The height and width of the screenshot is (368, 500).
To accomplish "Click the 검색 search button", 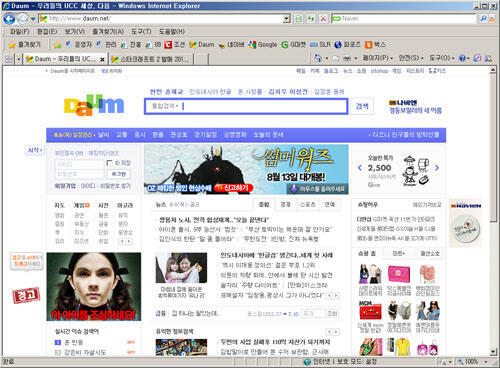I will 362,106.
